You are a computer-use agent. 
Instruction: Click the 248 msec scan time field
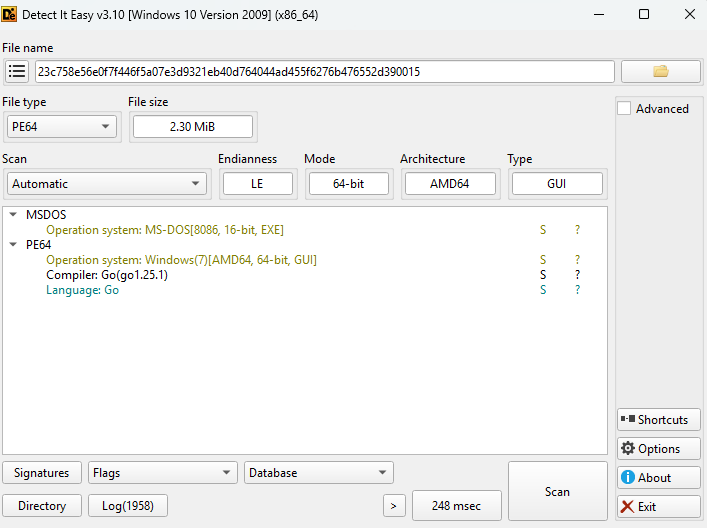tap(456, 505)
